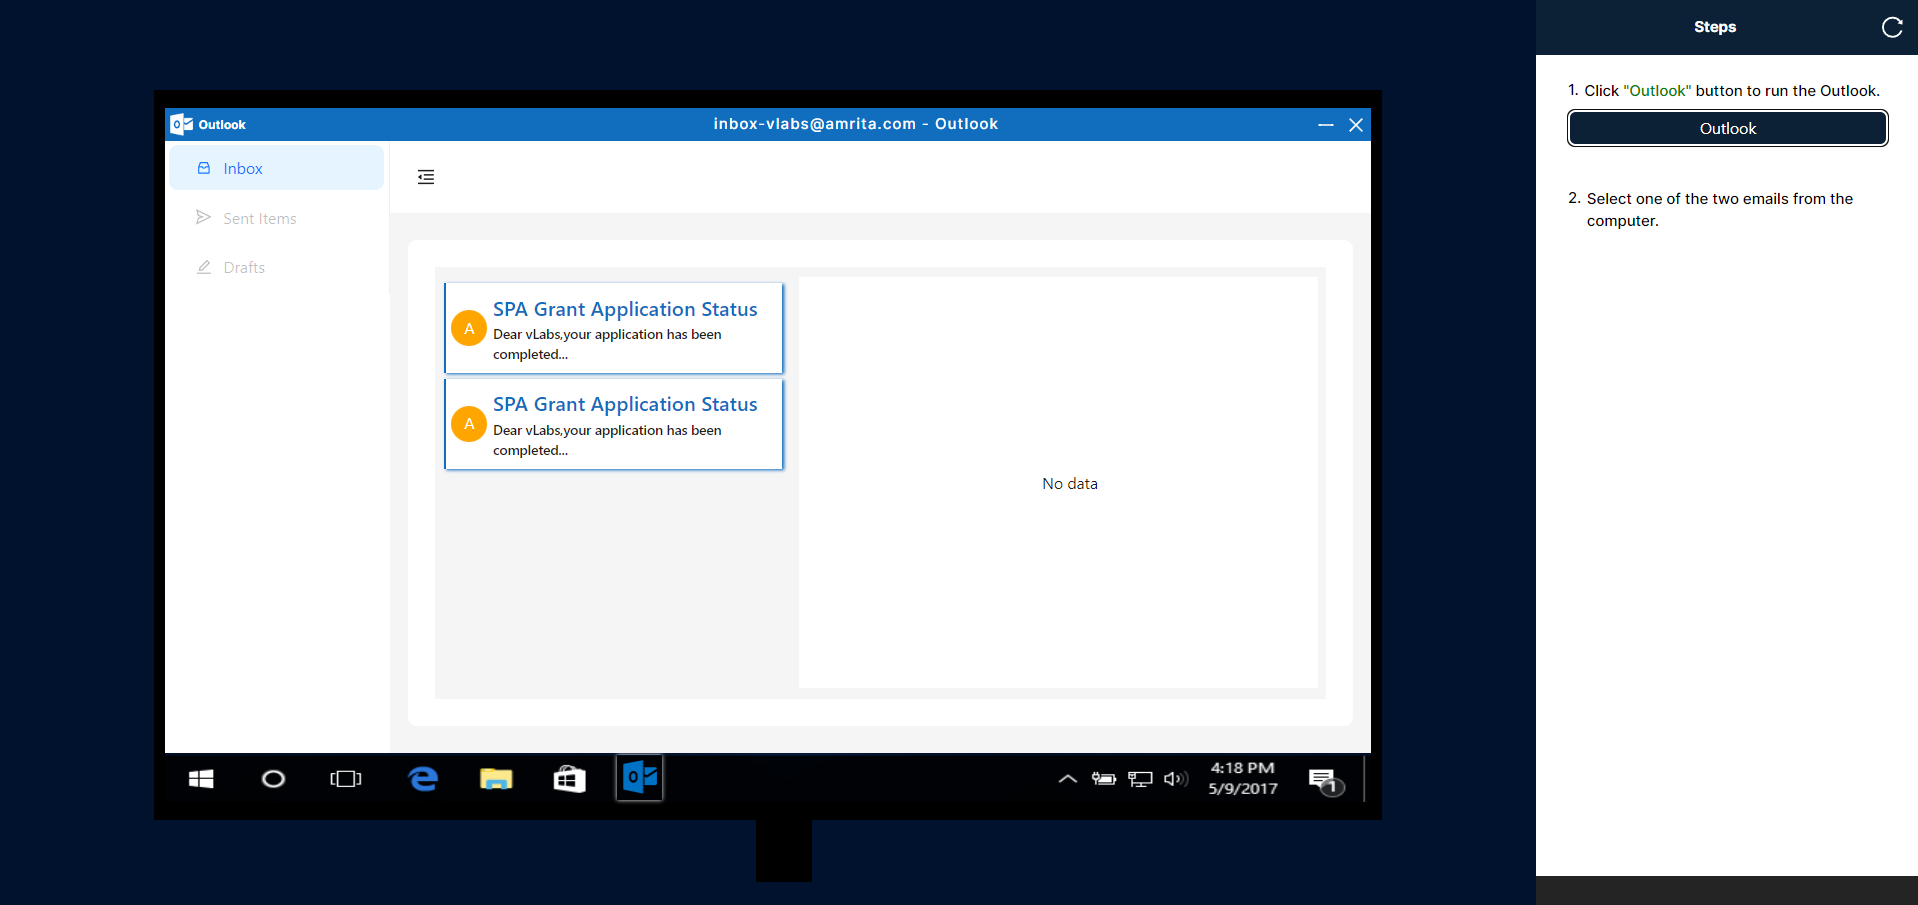
Task: Click the orange avatar on the second email
Action: coord(469,424)
